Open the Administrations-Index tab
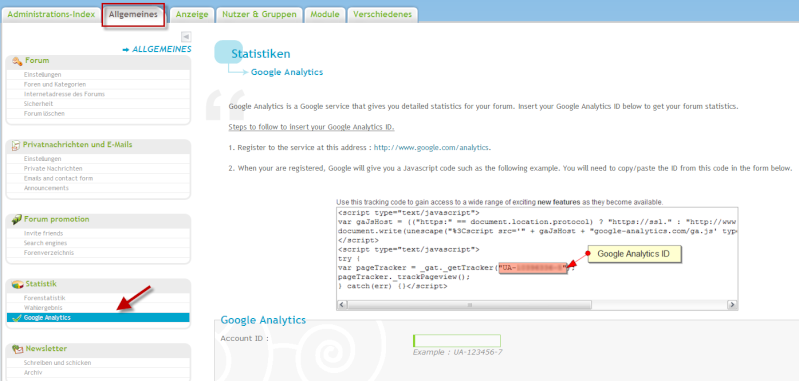Screen dimensions: 799x381 coord(51,14)
